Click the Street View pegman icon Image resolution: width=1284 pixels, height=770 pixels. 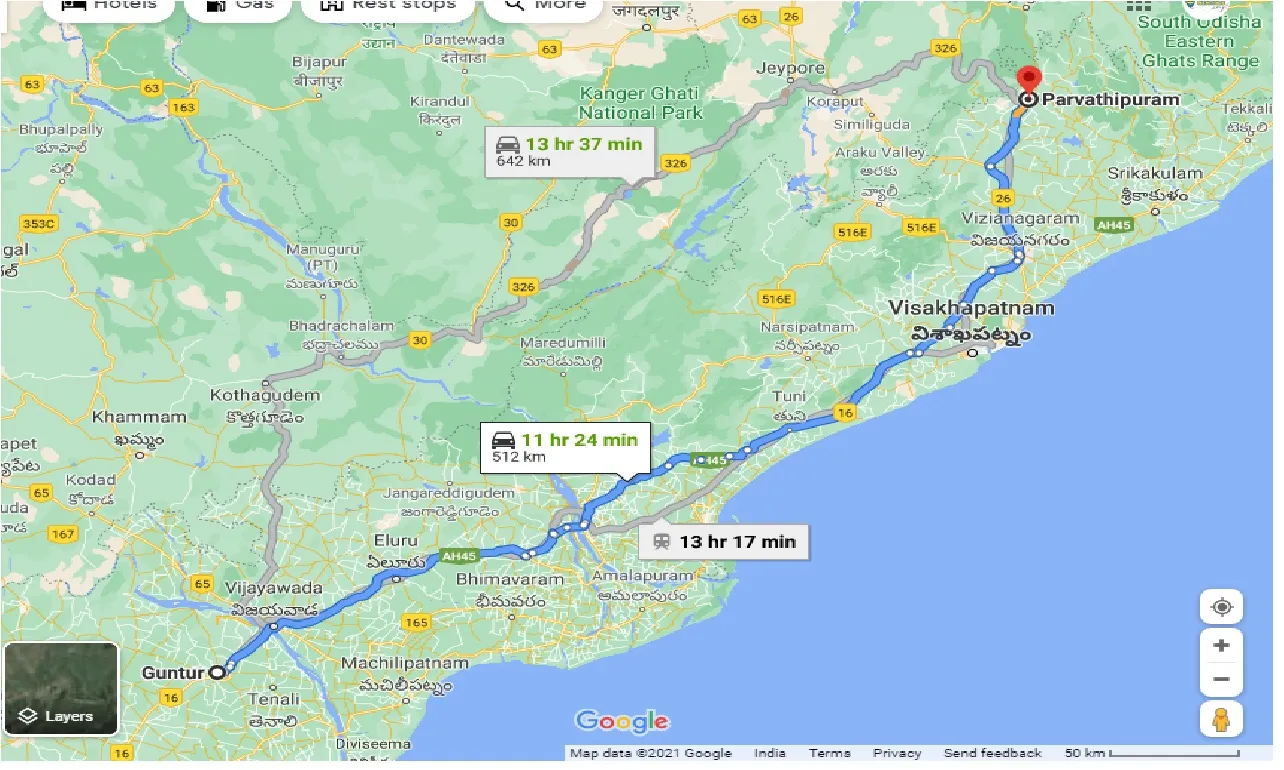click(x=1221, y=719)
